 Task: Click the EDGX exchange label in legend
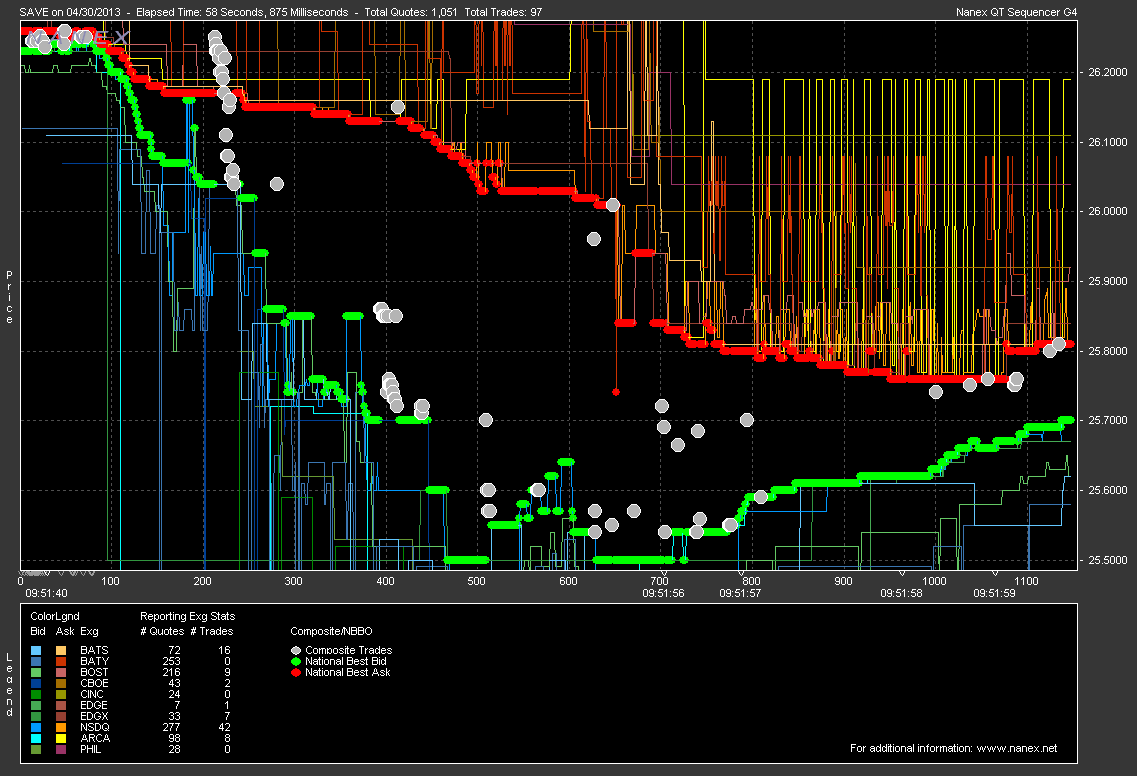[94, 716]
